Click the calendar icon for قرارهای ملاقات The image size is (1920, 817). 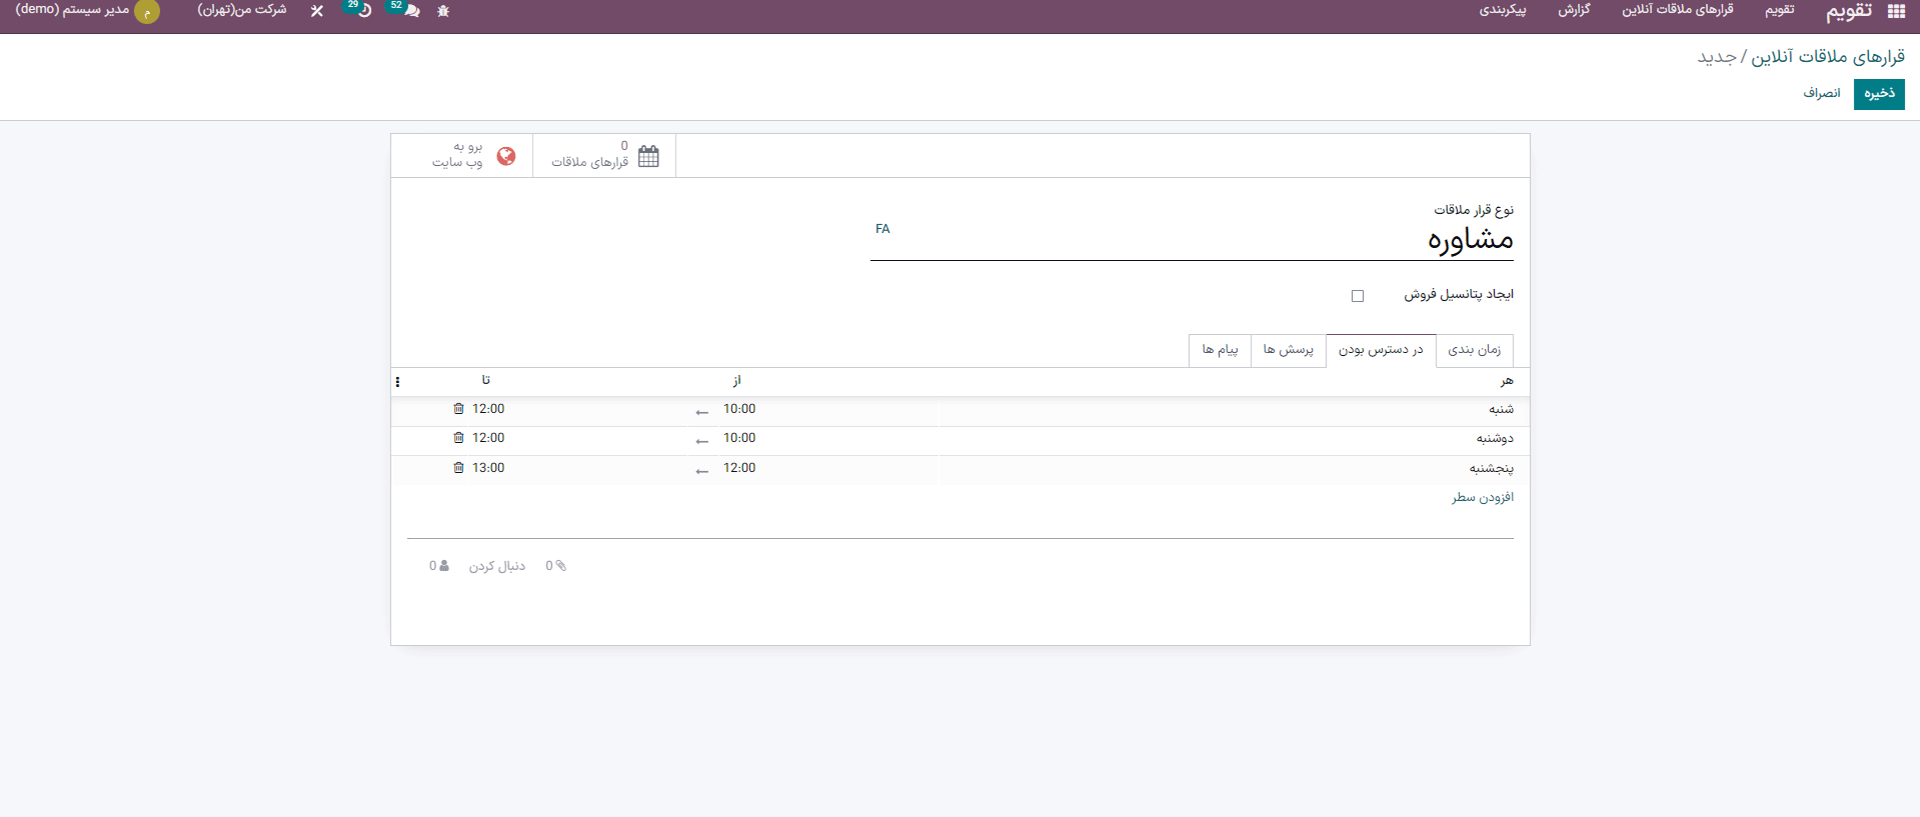coord(649,156)
